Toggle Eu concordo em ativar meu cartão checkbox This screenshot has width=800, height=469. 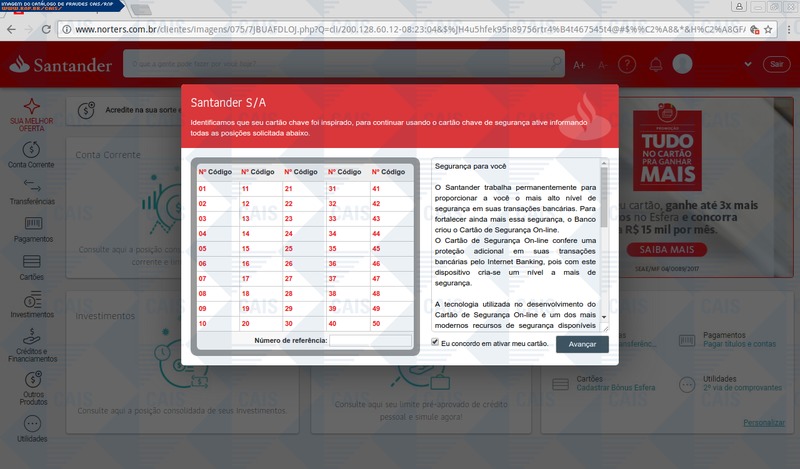[x=435, y=342]
